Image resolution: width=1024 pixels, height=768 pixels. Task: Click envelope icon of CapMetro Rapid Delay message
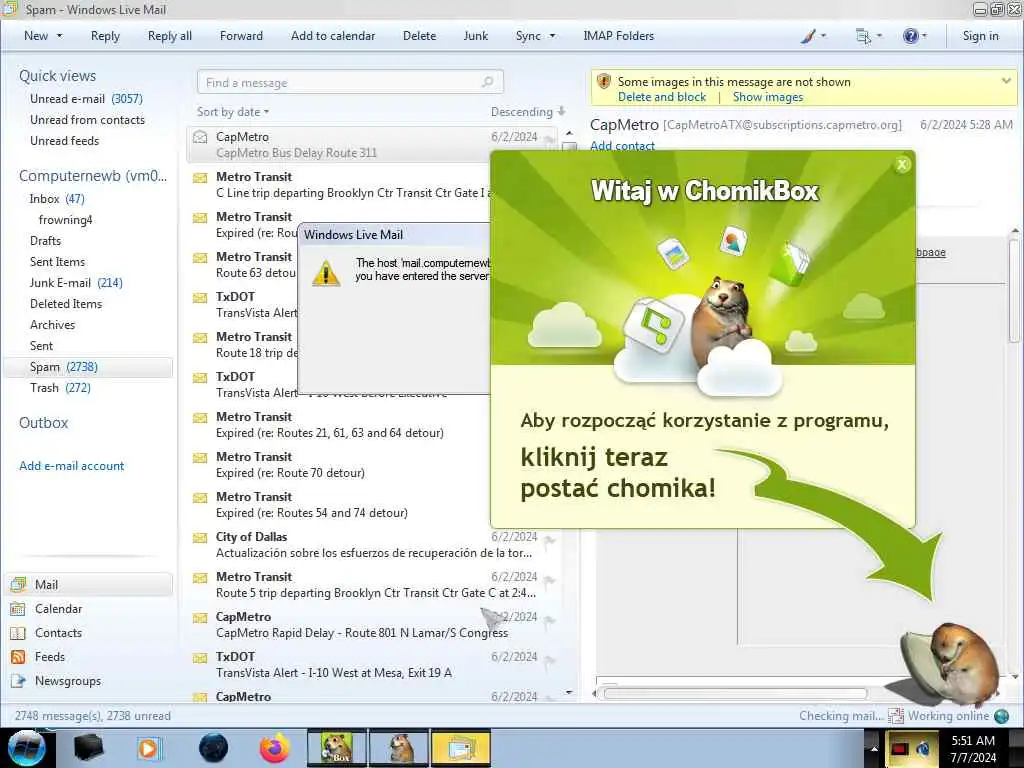[200, 618]
